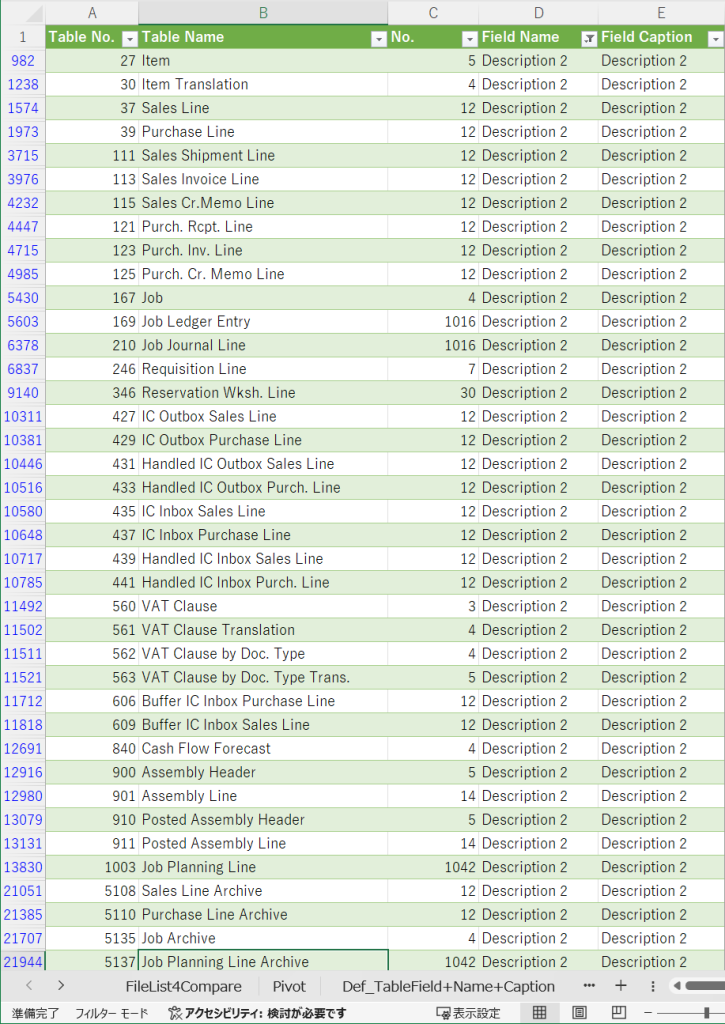Image resolution: width=725 pixels, height=1024 pixels.
Task: Open accessibility check from status bar
Action: [257, 1013]
